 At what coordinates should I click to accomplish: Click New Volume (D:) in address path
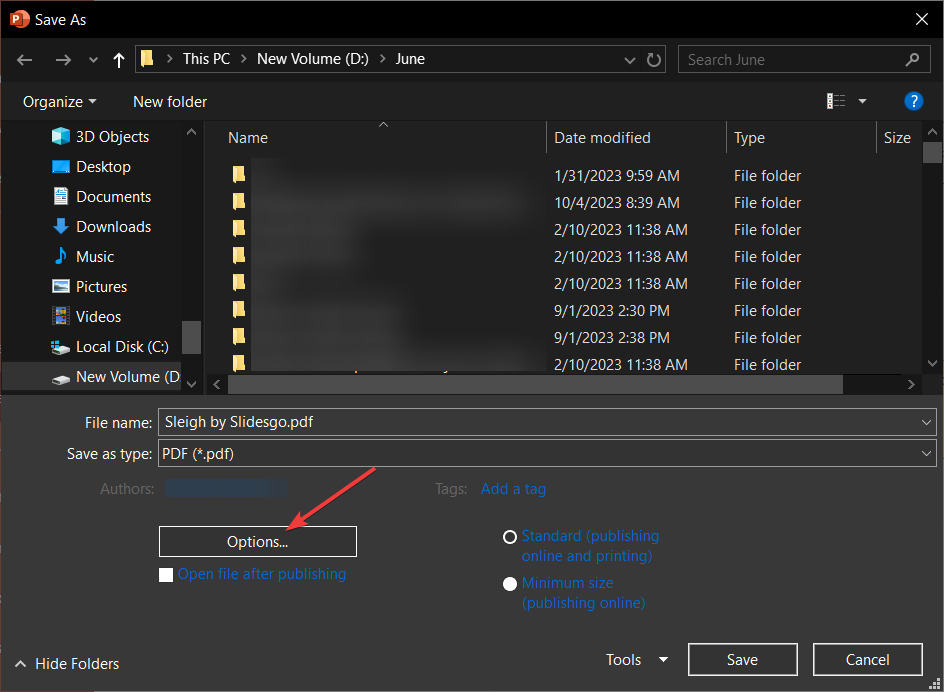click(312, 59)
